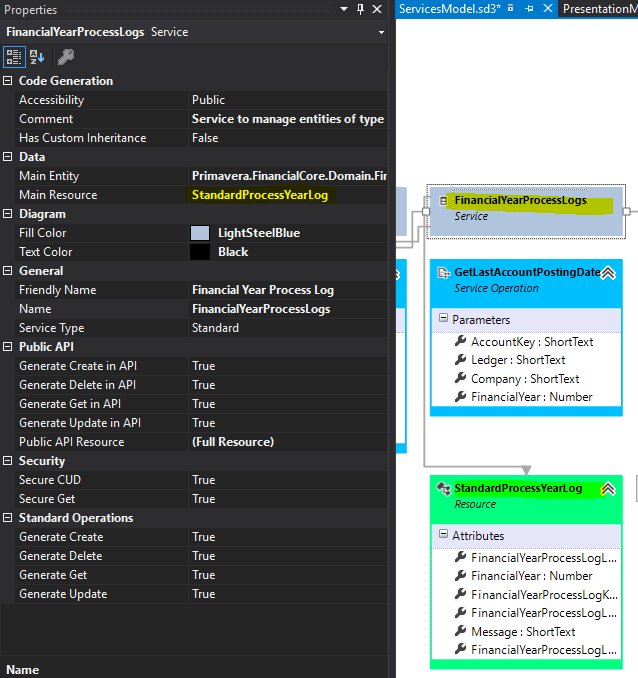Screen dimensions: 638x678
Task: Select the FinancialYearProcessLogK... attribute
Action: coord(544,595)
